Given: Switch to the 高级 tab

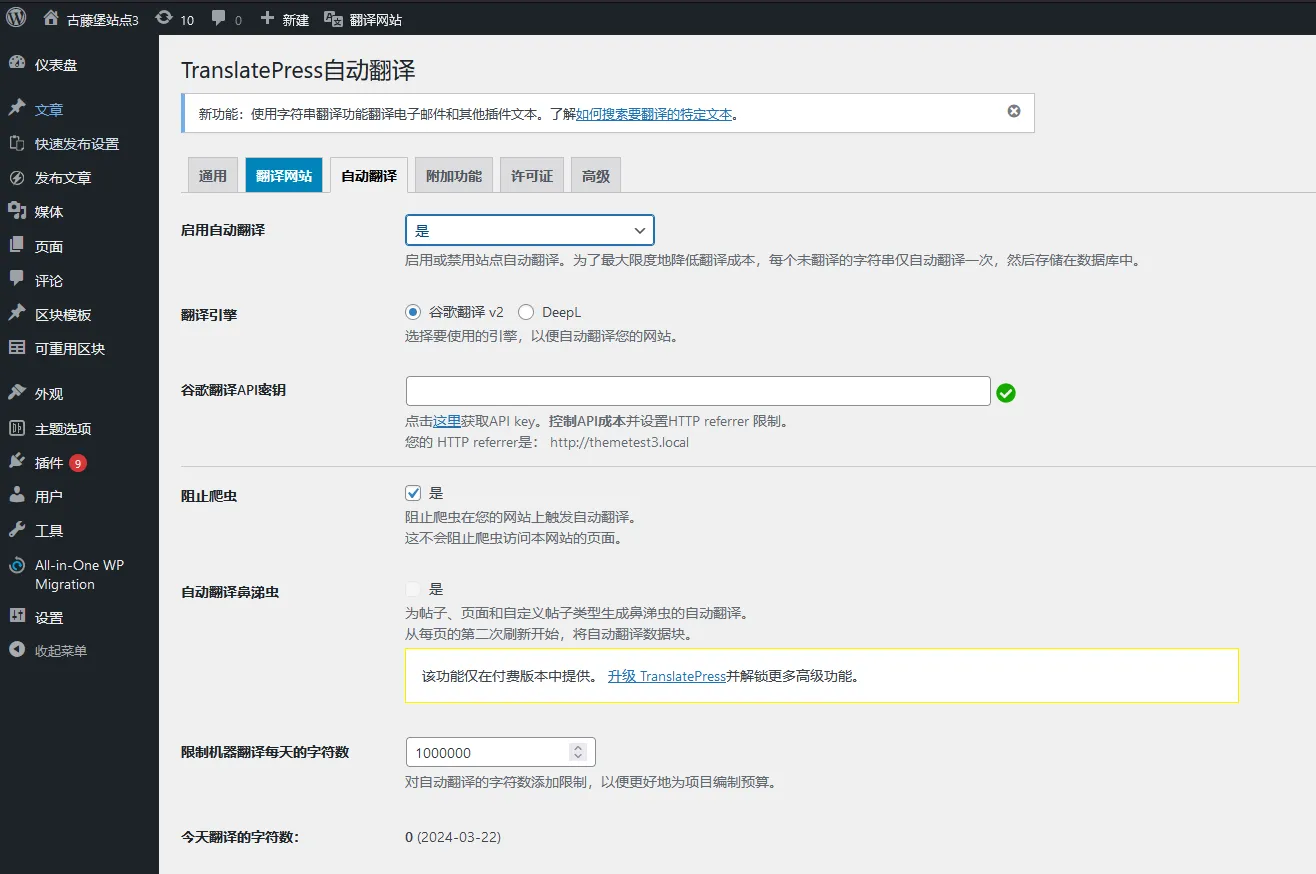Looking at the screenshot, I should click(596, 175).
